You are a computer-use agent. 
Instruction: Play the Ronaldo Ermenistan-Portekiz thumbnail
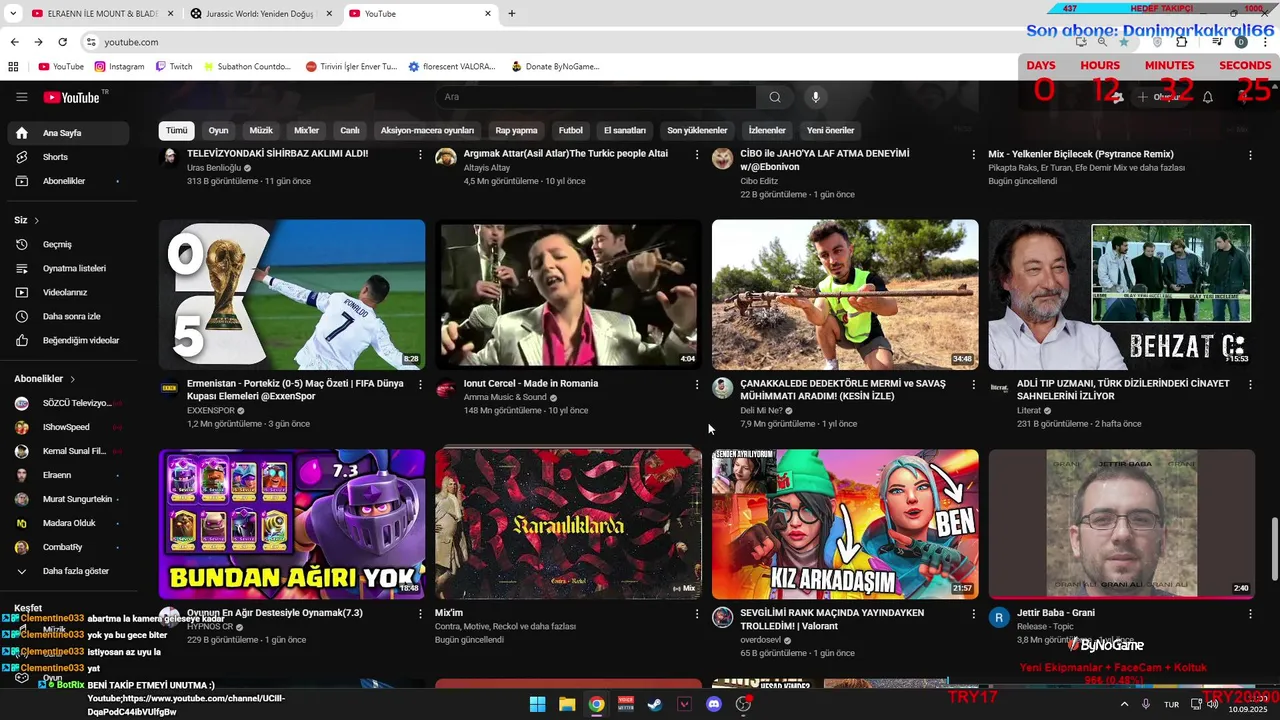pos(292,295)
